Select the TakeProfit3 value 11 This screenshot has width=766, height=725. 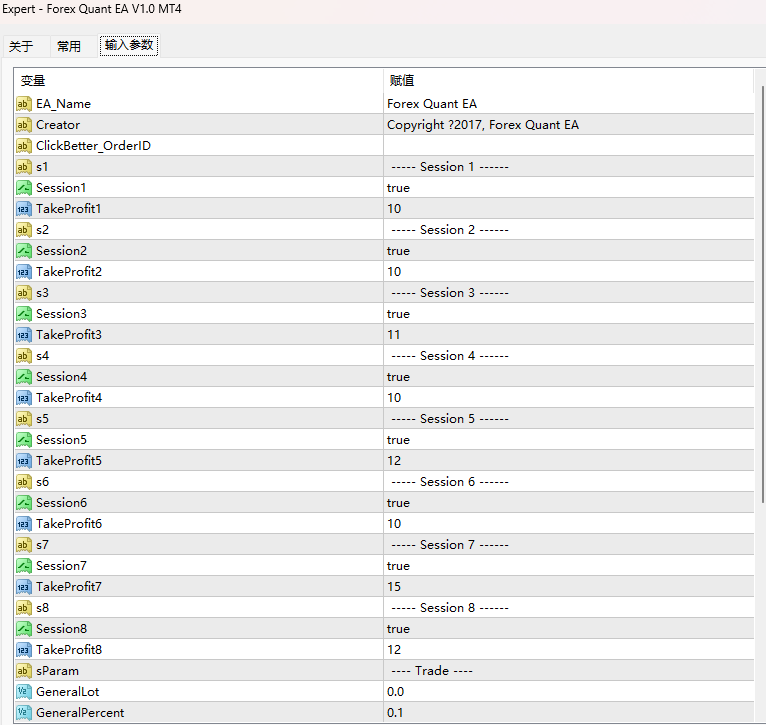(569, 335)
